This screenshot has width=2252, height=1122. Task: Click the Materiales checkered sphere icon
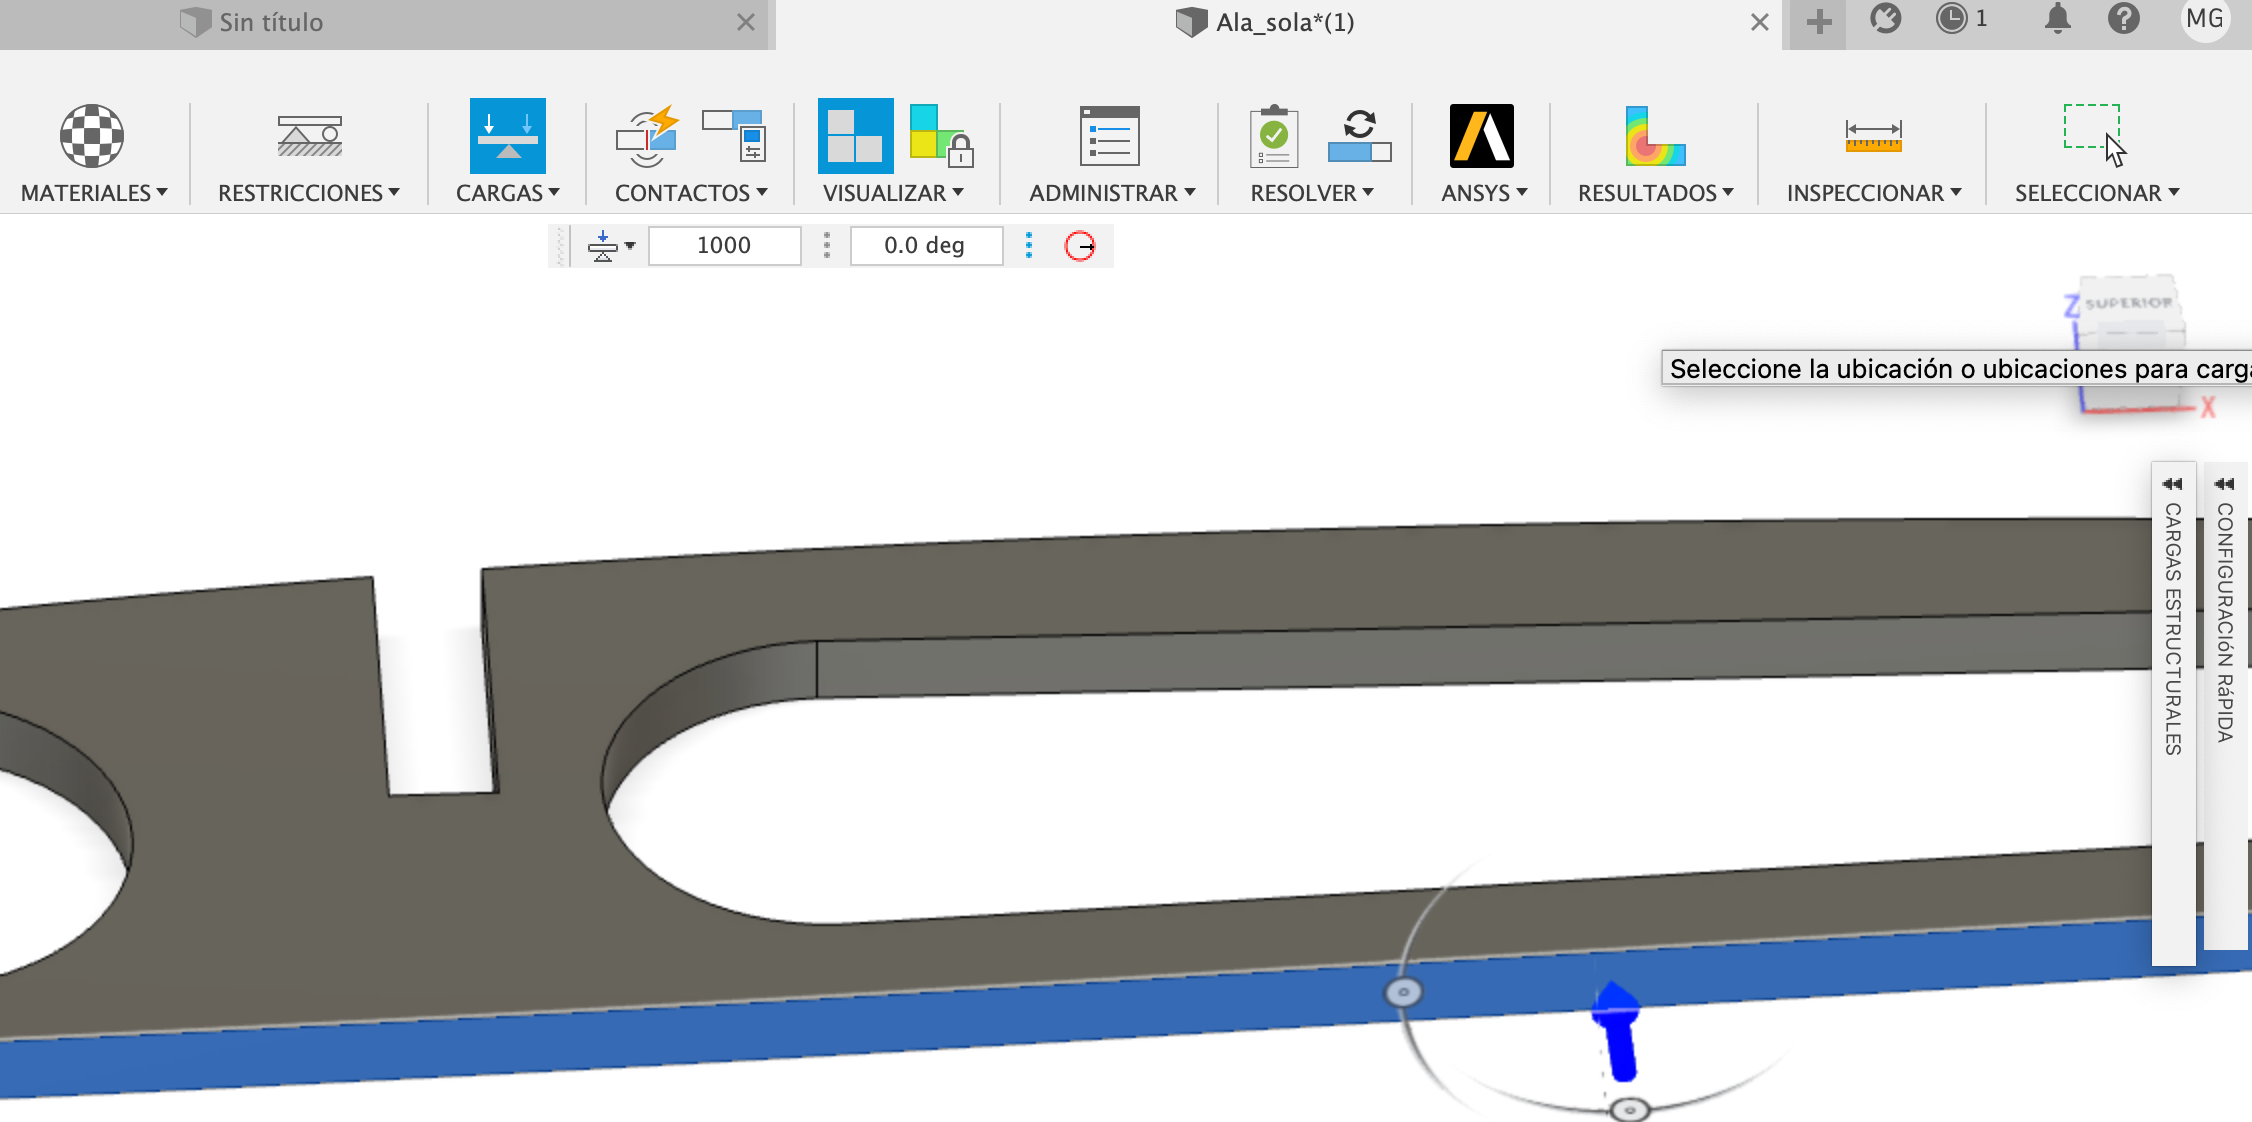(x=92, y=136)
